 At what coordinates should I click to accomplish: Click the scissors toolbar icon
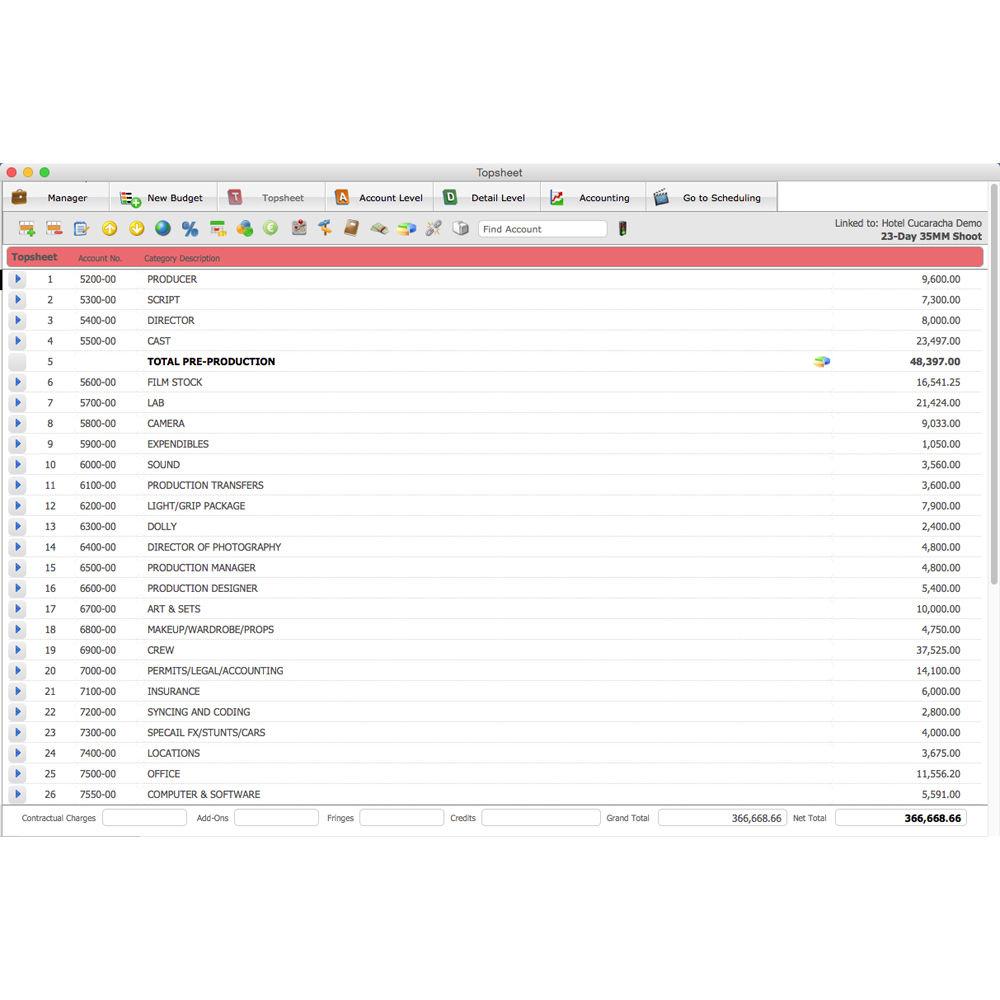[433, 228]
